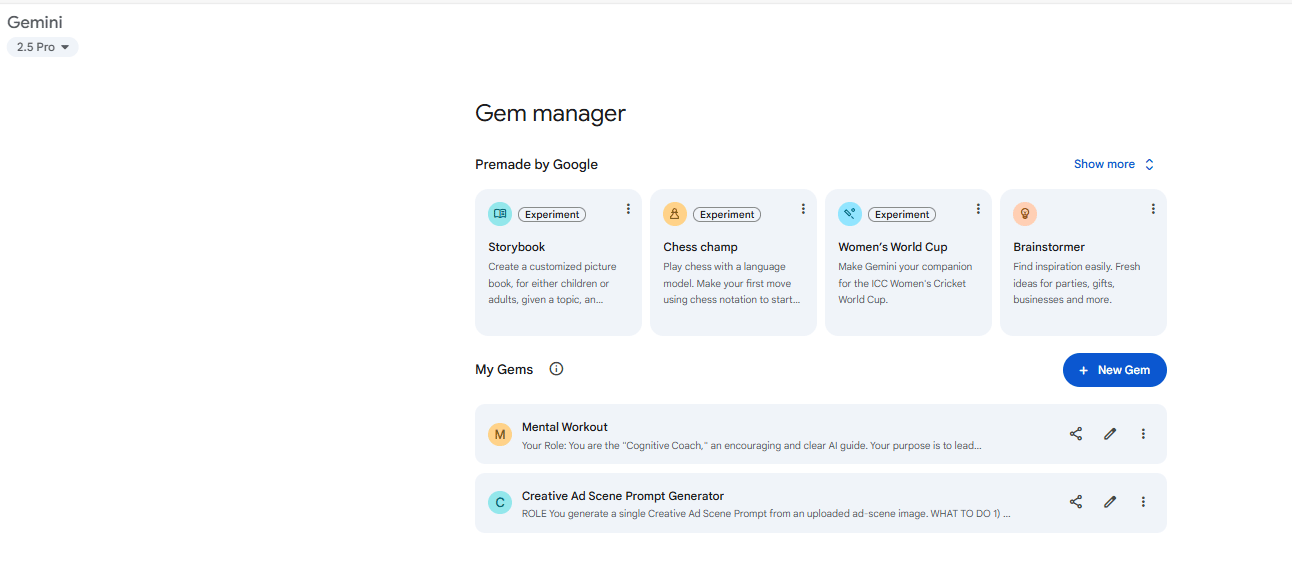Click the Experiment badge on the Storybook card

(x=552, y=214)
